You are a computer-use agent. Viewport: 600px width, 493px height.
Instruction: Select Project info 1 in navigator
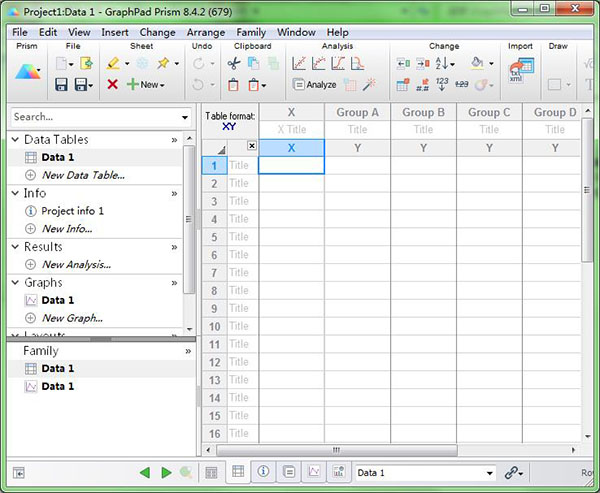click(72, 211)
